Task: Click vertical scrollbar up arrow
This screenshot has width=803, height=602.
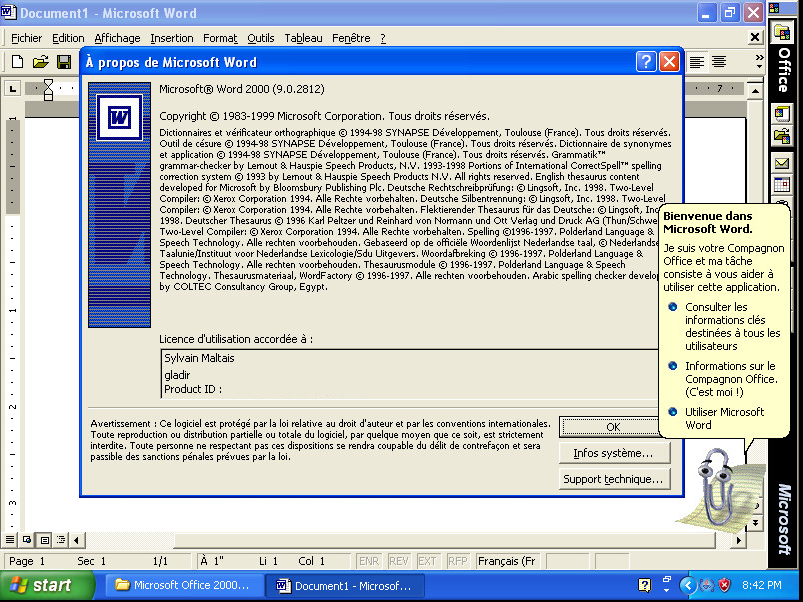Action: 755,92
